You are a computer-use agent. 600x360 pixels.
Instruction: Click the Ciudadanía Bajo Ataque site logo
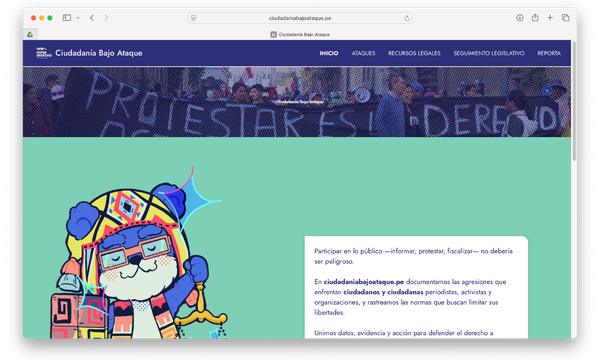pyautogui.click(x=89, y=53)
